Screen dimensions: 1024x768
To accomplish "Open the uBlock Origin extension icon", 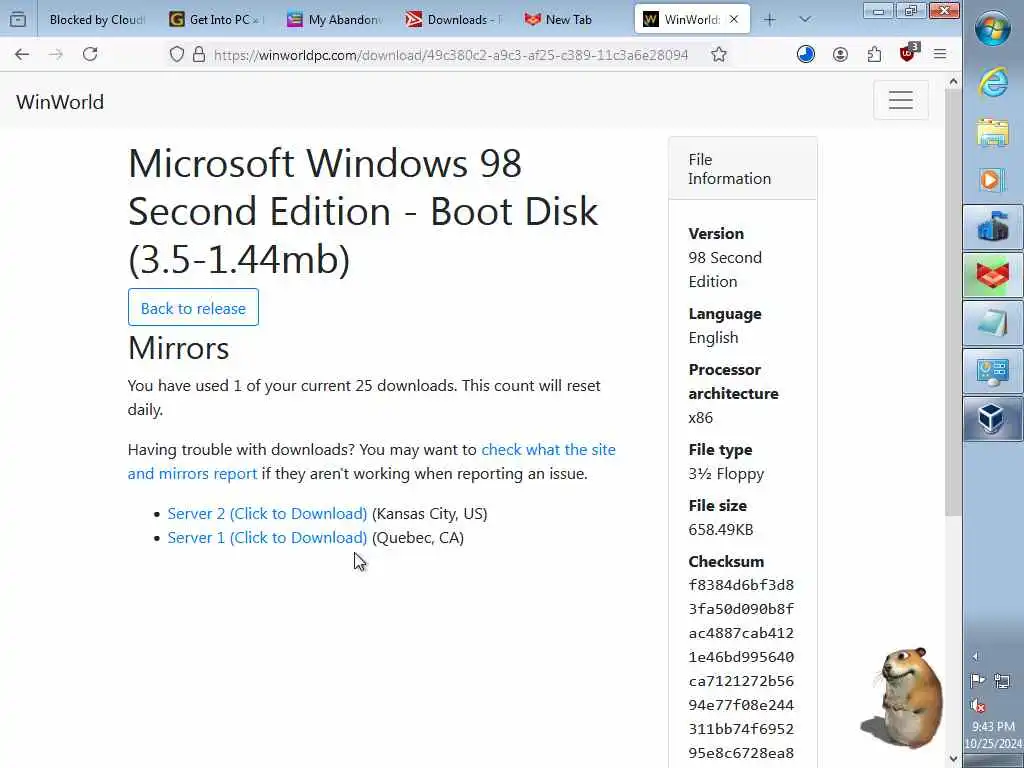I will point(908,54).
